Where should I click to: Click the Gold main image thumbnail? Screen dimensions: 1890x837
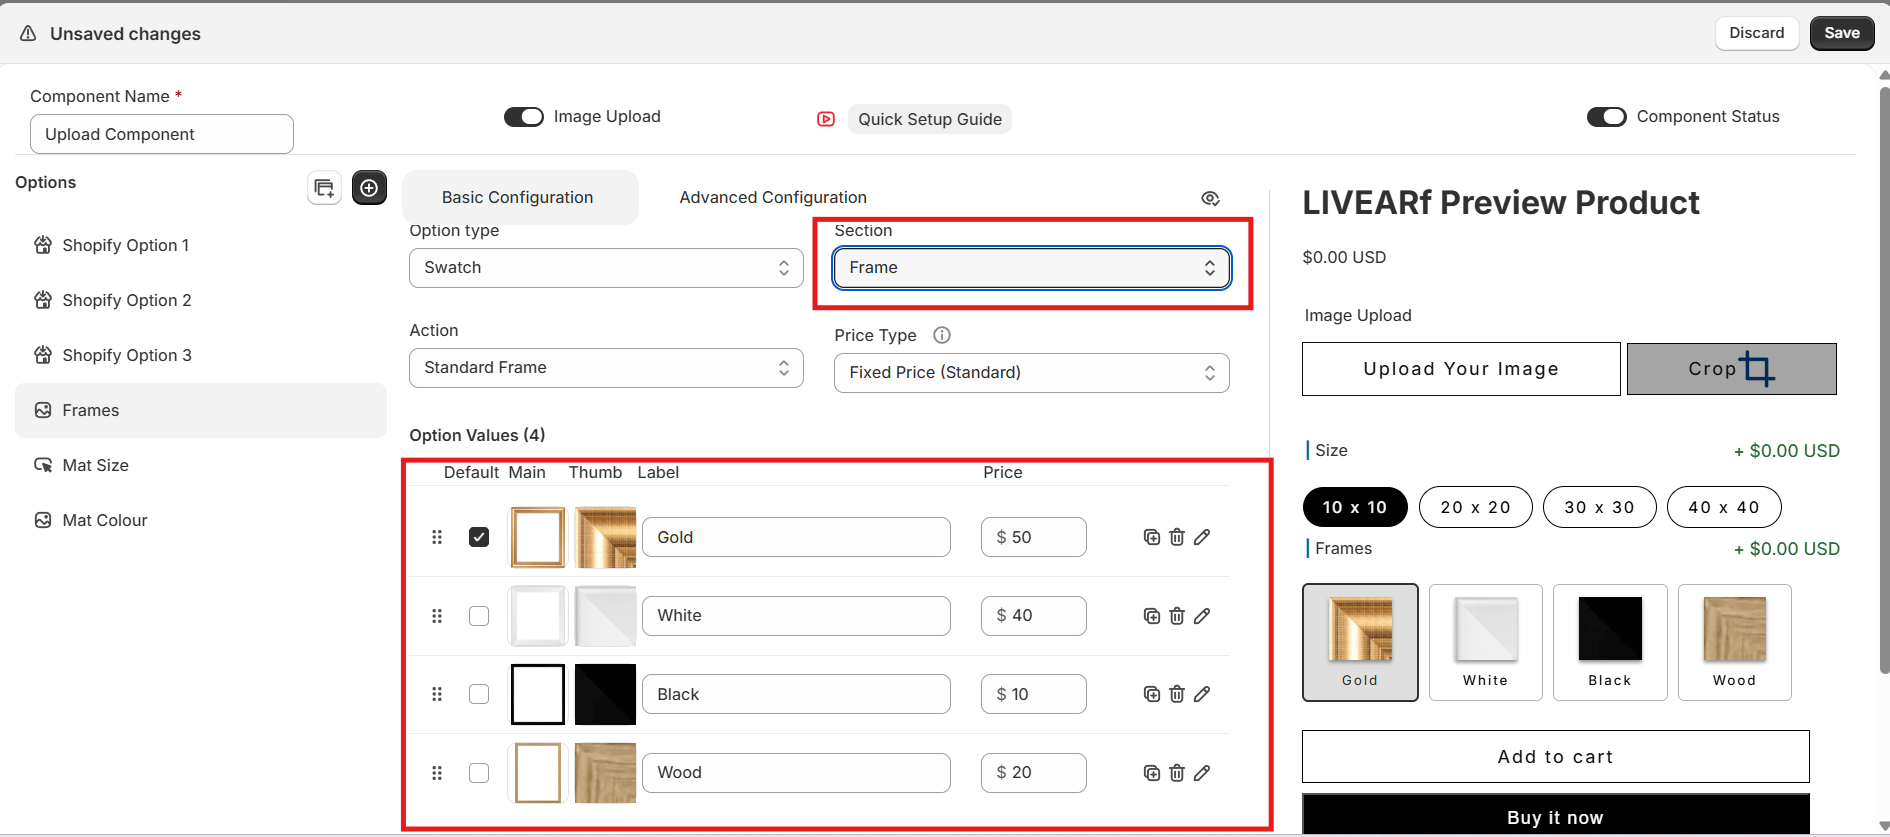click(538, 537)
